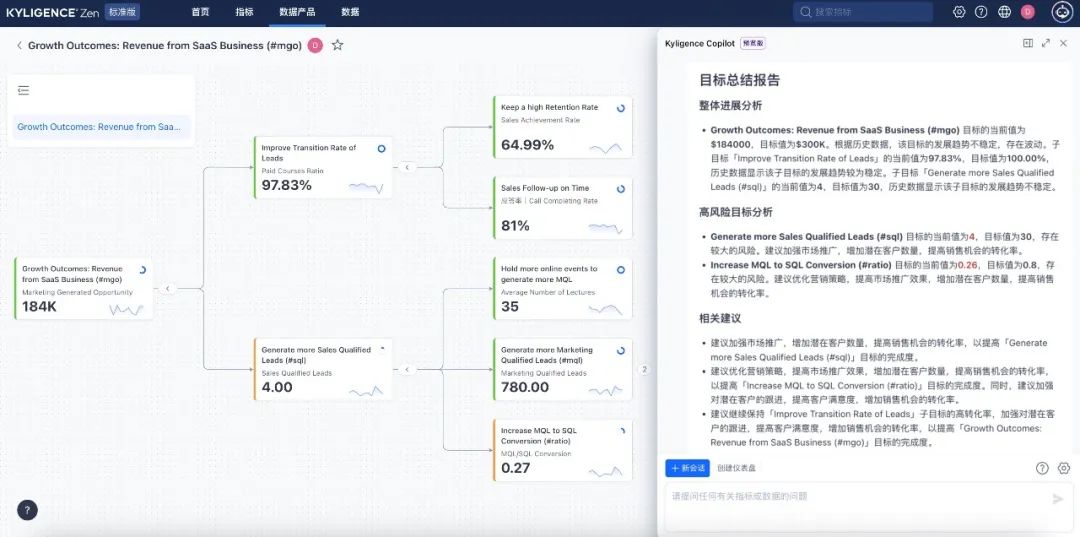Select Growth Outcomes item in outline panel
This screenshot has width=1080, height=537.
point(101,127)
